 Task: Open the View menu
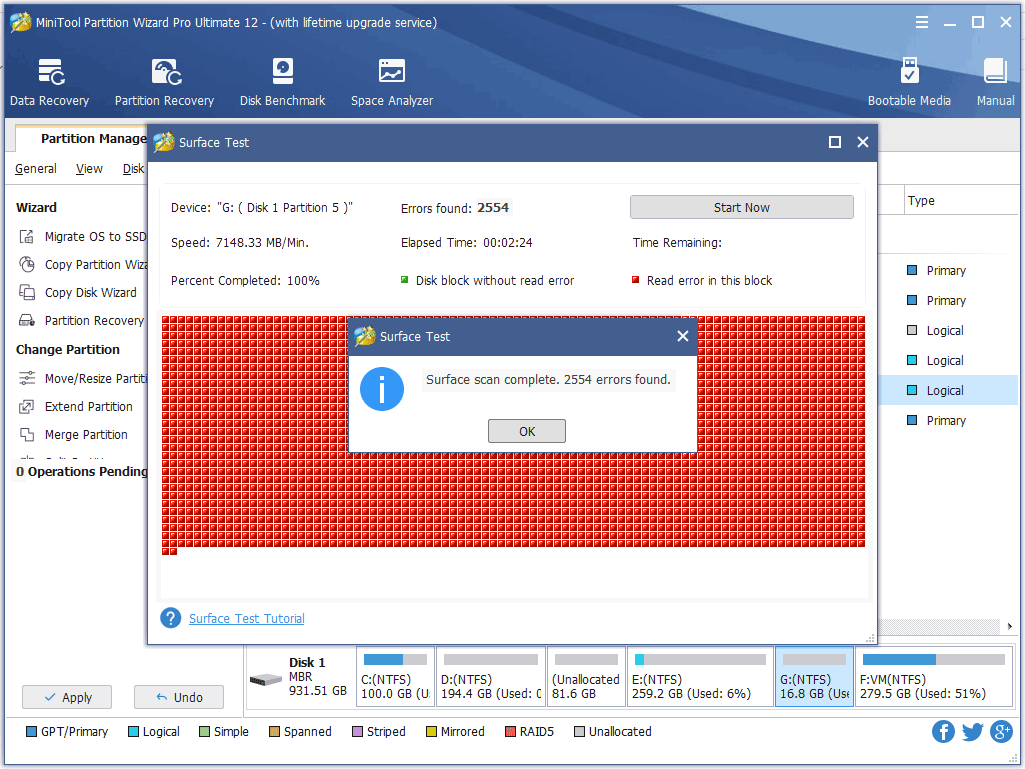click(89, 169)
